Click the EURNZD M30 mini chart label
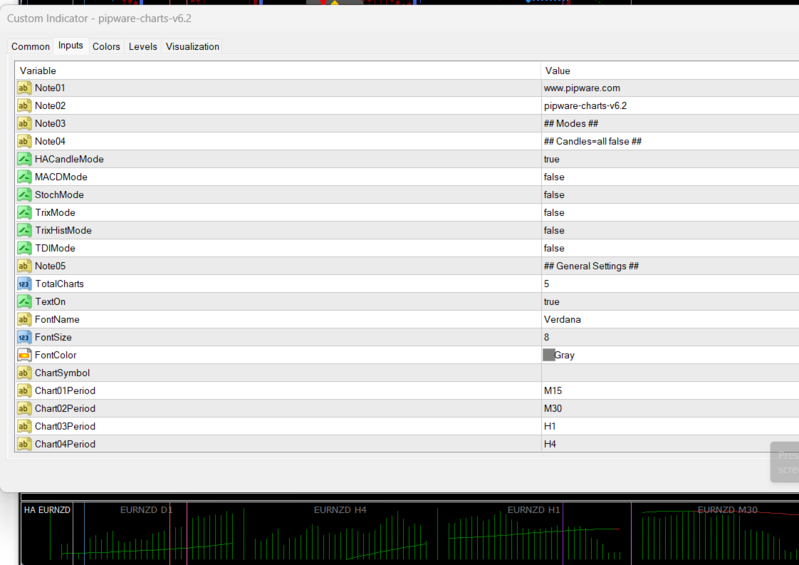The width and height of the screenshot is (799, 565). 727,510
